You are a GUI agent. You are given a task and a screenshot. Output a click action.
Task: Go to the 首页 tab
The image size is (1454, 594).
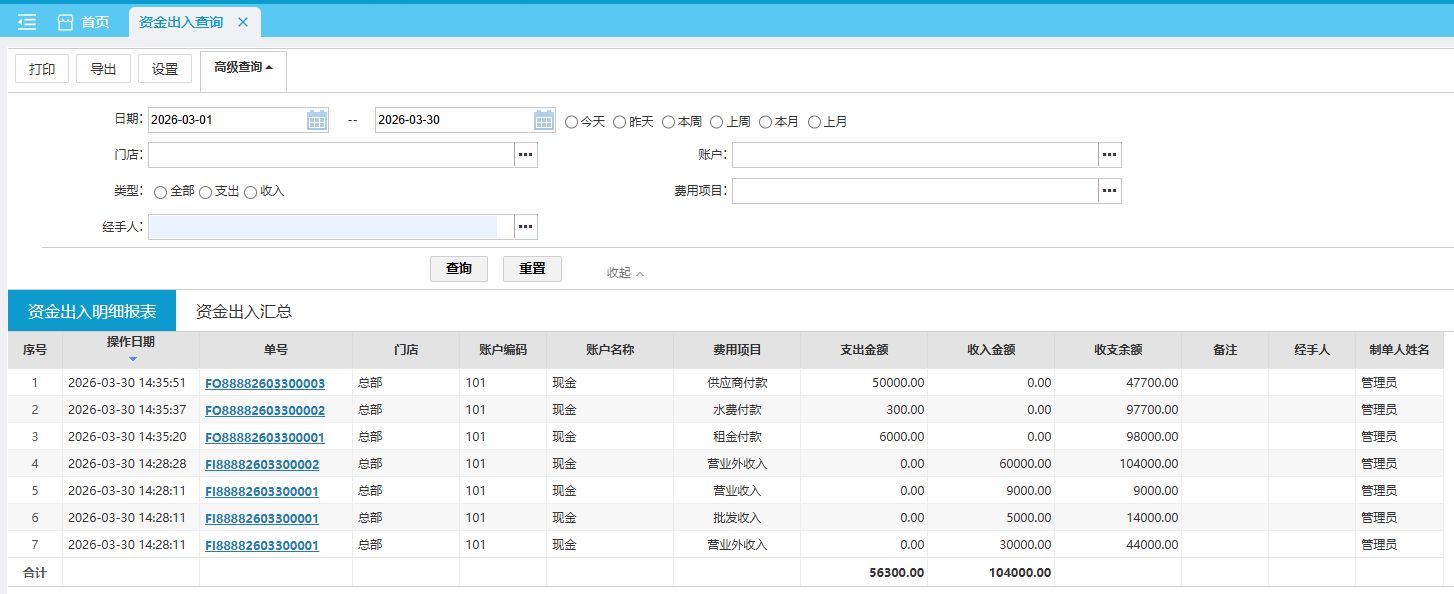click(83, 22)
